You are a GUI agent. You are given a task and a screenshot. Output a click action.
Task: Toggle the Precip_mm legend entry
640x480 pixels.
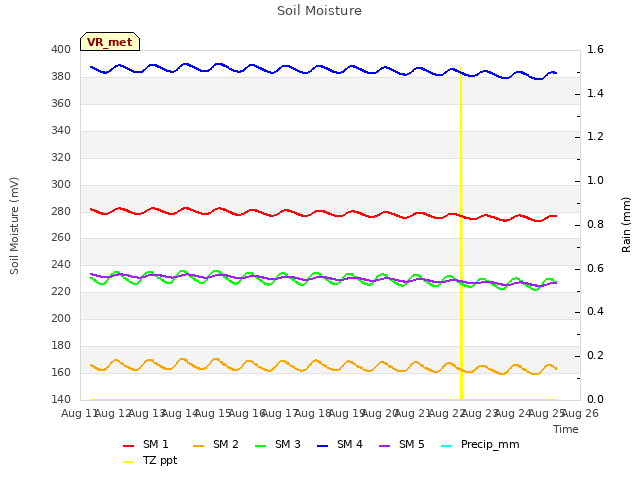[x=480, y=444]
